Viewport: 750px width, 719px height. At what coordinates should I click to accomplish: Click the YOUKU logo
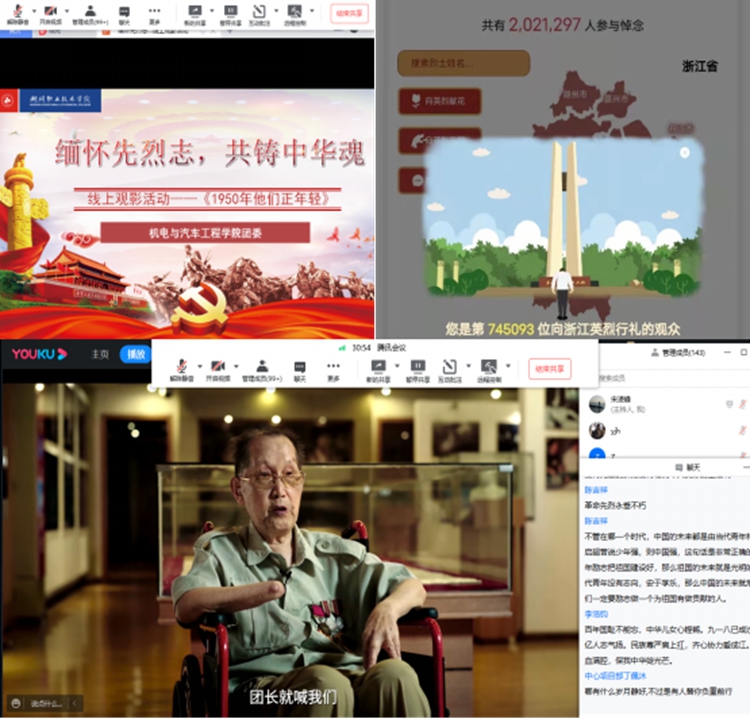(x=40, y=354)
